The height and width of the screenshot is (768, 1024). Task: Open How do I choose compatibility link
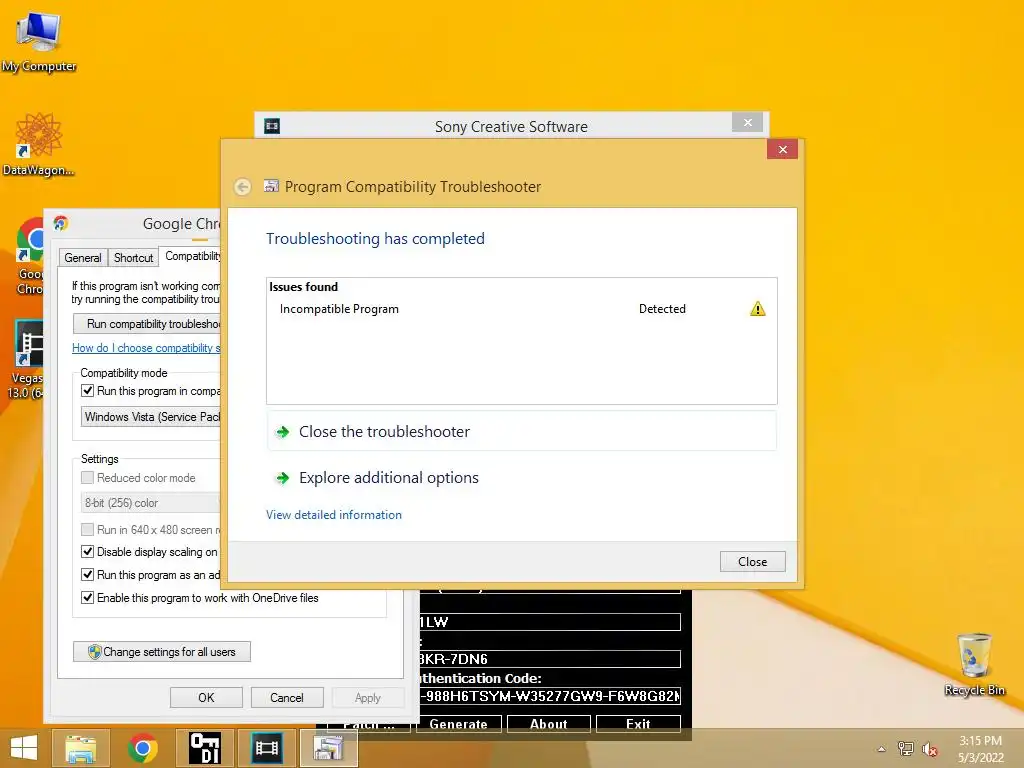coord(146,348)
